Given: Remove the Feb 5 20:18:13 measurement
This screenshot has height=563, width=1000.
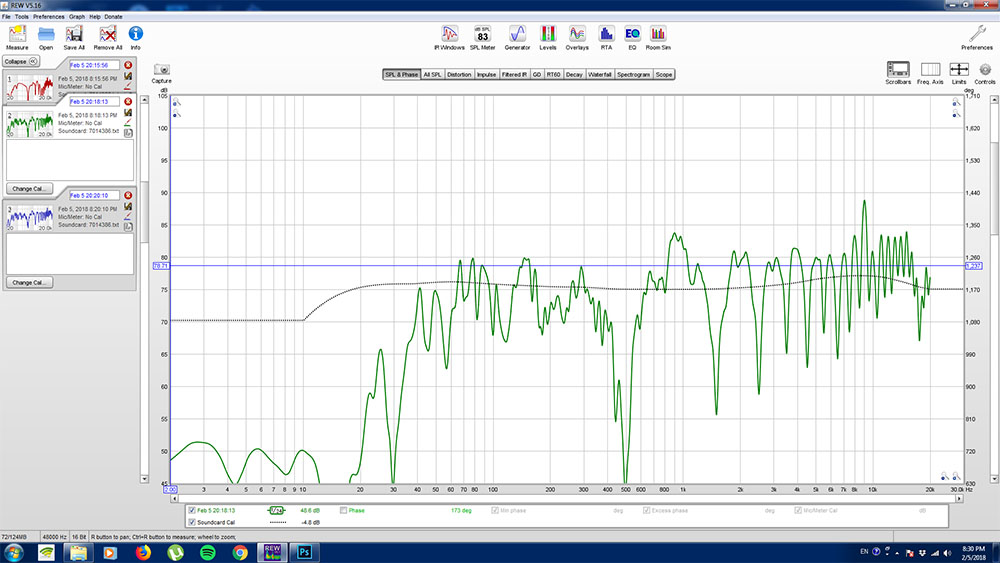Looking at the screenshot, I should click(x=128, y=101).
